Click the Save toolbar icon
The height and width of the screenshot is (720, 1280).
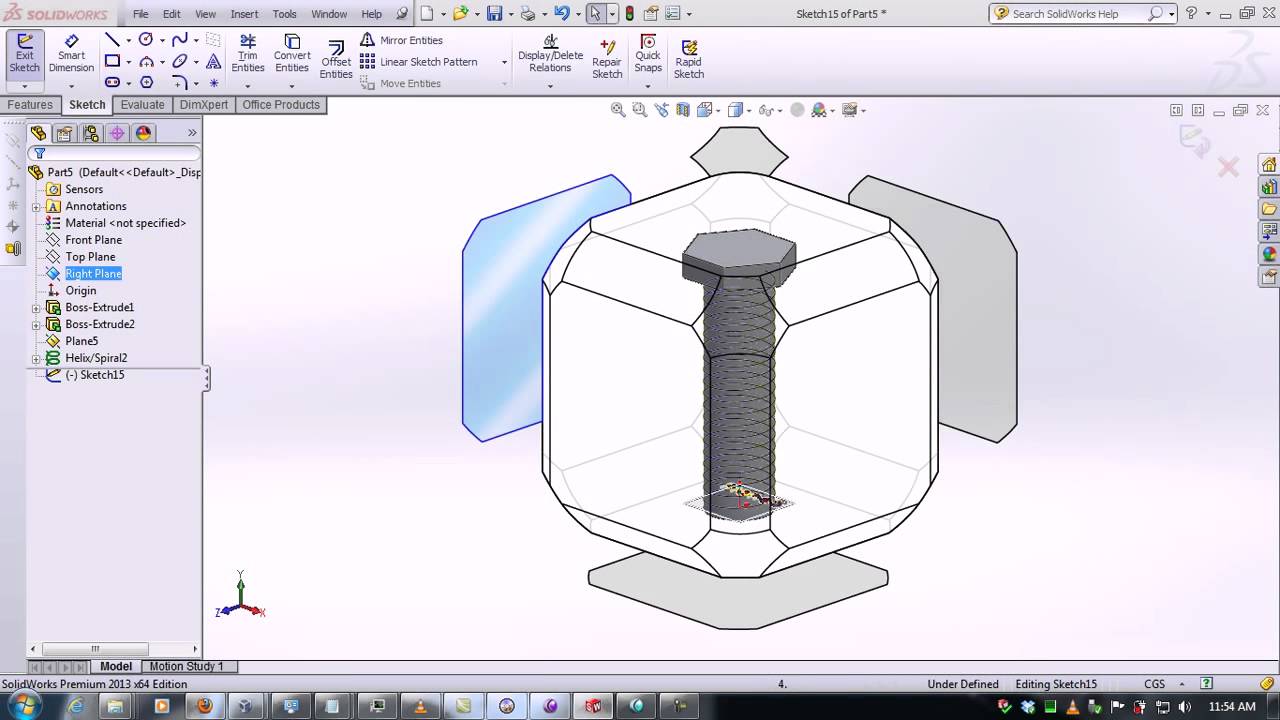tap(494, 14)
